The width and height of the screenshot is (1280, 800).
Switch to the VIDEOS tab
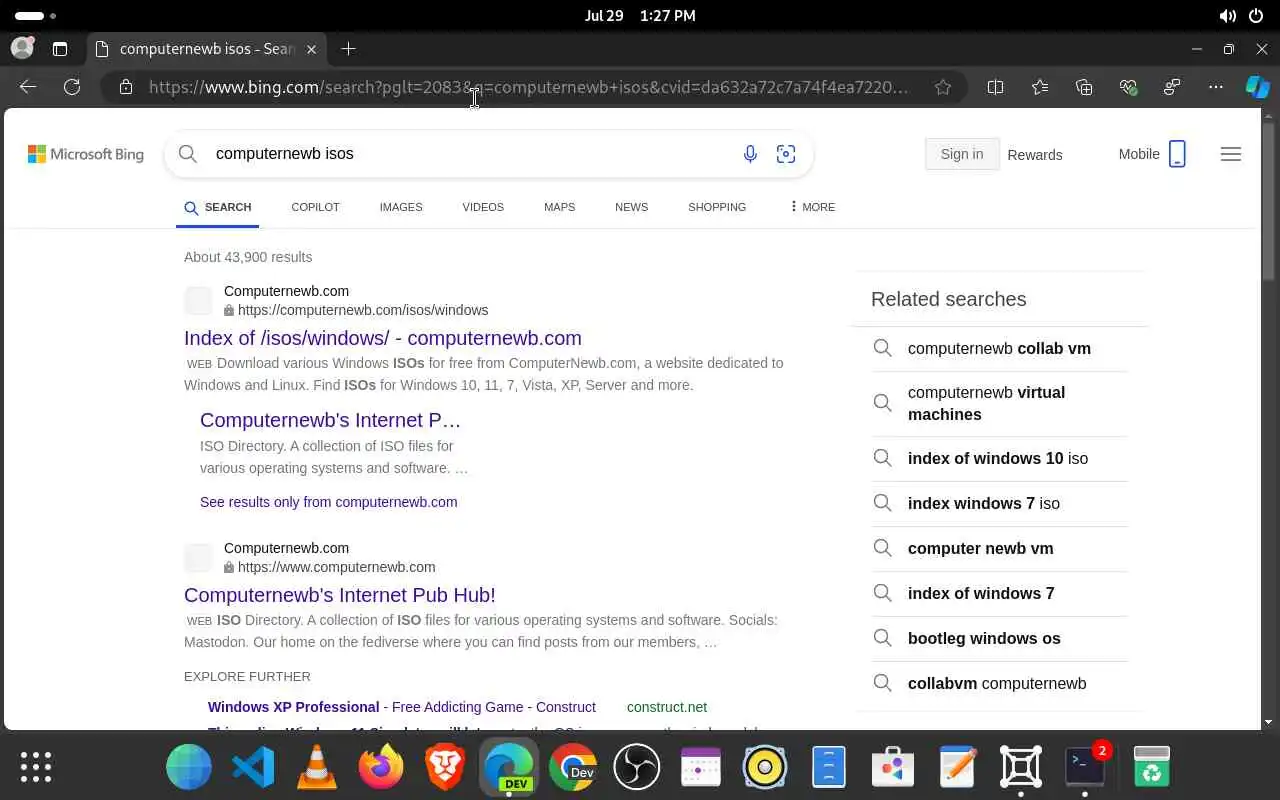(483, 207)
